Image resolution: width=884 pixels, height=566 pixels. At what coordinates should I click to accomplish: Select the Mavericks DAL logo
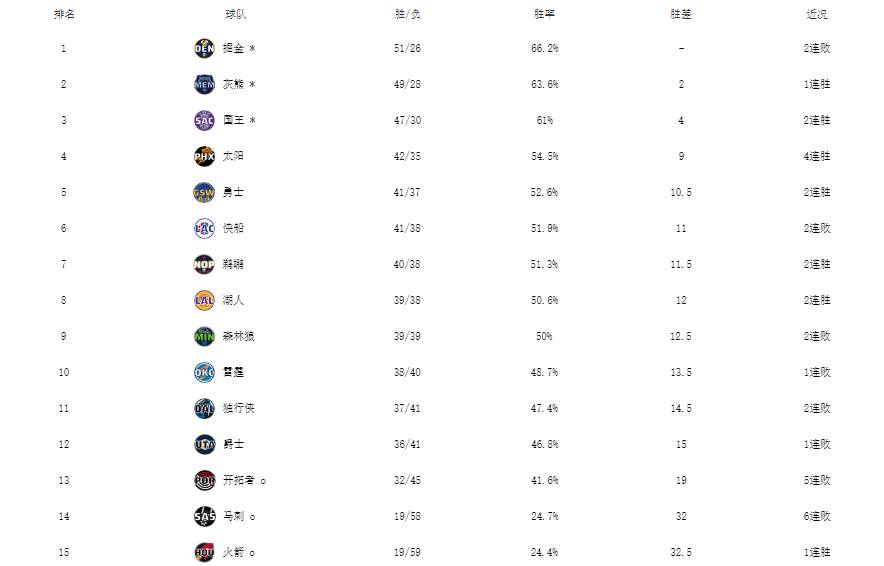click(x=204, y=408)
